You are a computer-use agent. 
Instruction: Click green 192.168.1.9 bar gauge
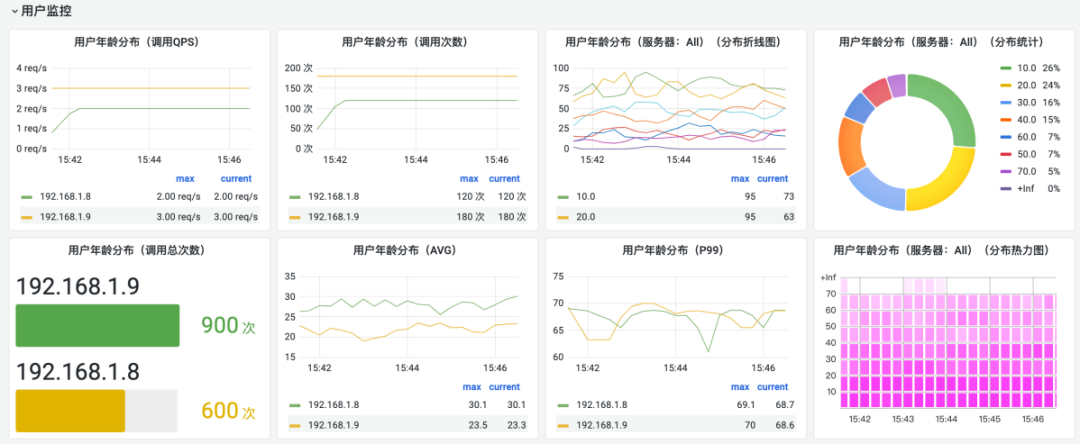[97, 326]
